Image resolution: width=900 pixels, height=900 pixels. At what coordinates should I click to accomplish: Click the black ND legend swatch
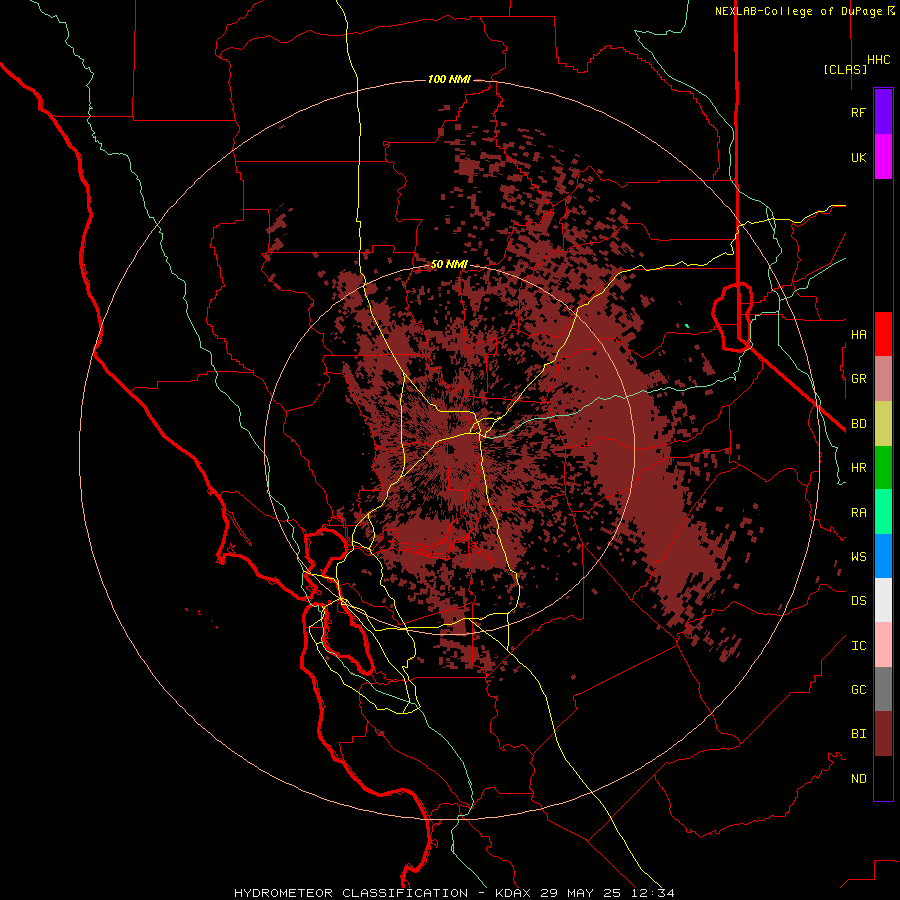coord(883,778)
